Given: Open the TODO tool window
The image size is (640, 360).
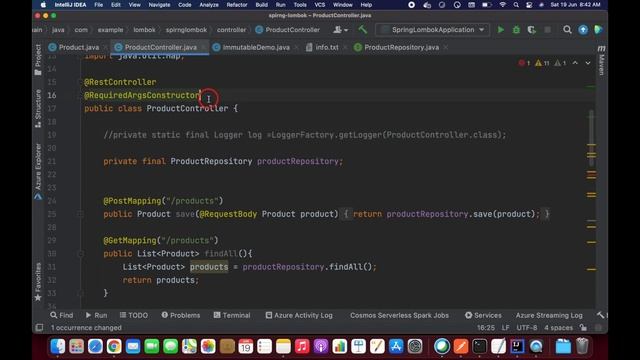Looking at the screenshot, I should [x=134, y=316].
